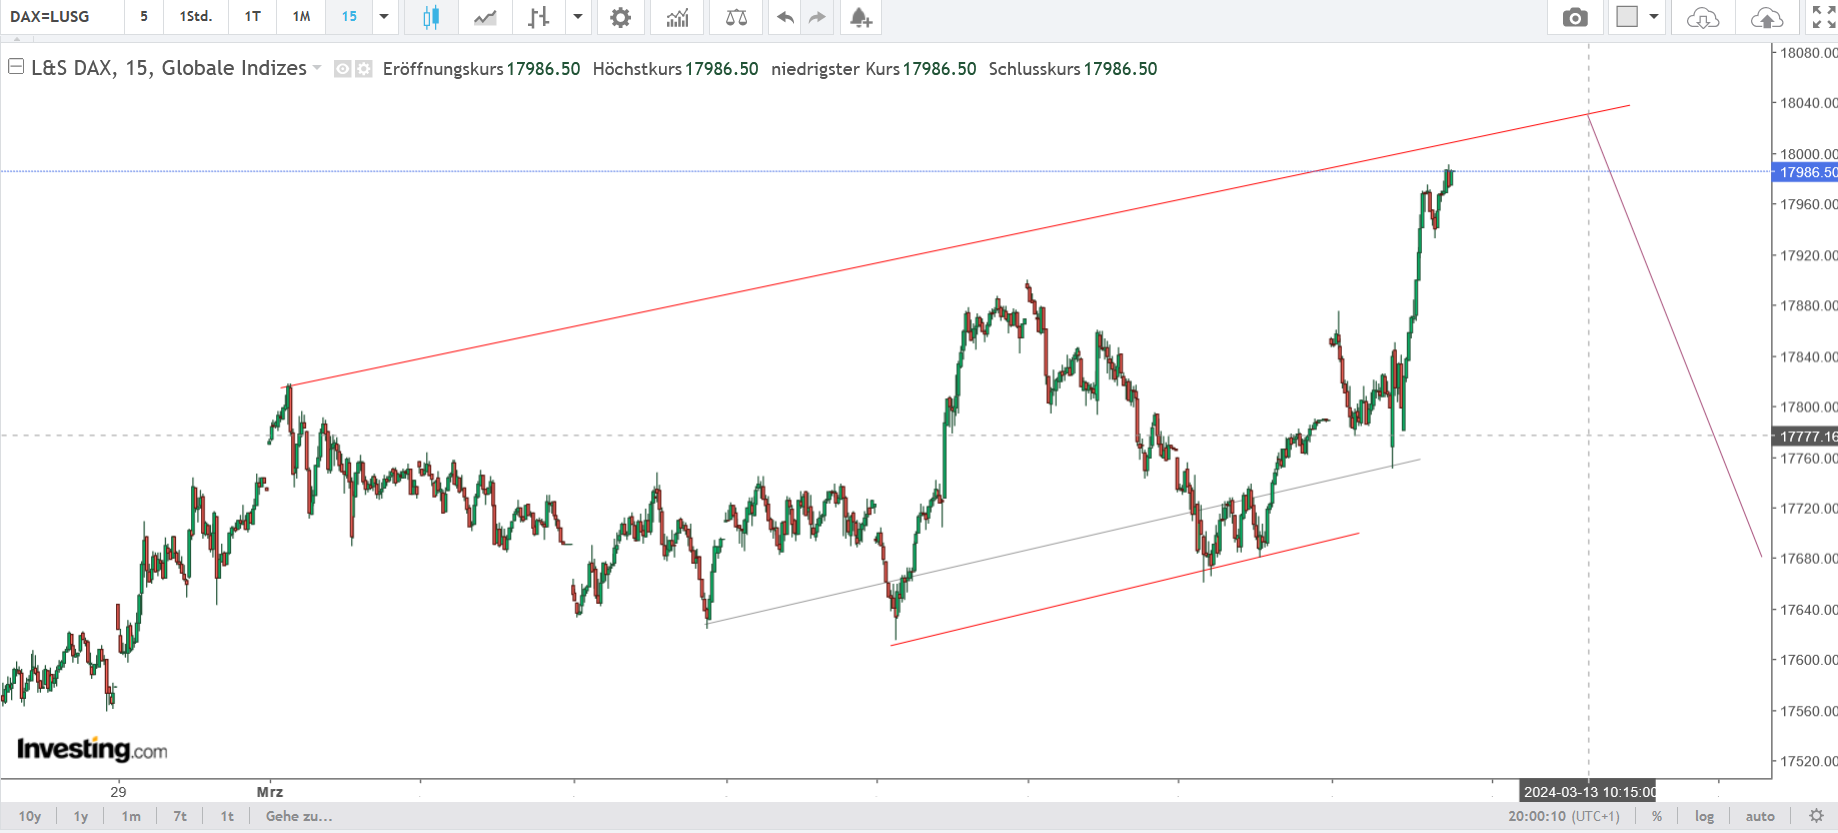
Task: Open L&S DAX title dropdown arrow
Action: pyautogui.click(x=317, y=68)
